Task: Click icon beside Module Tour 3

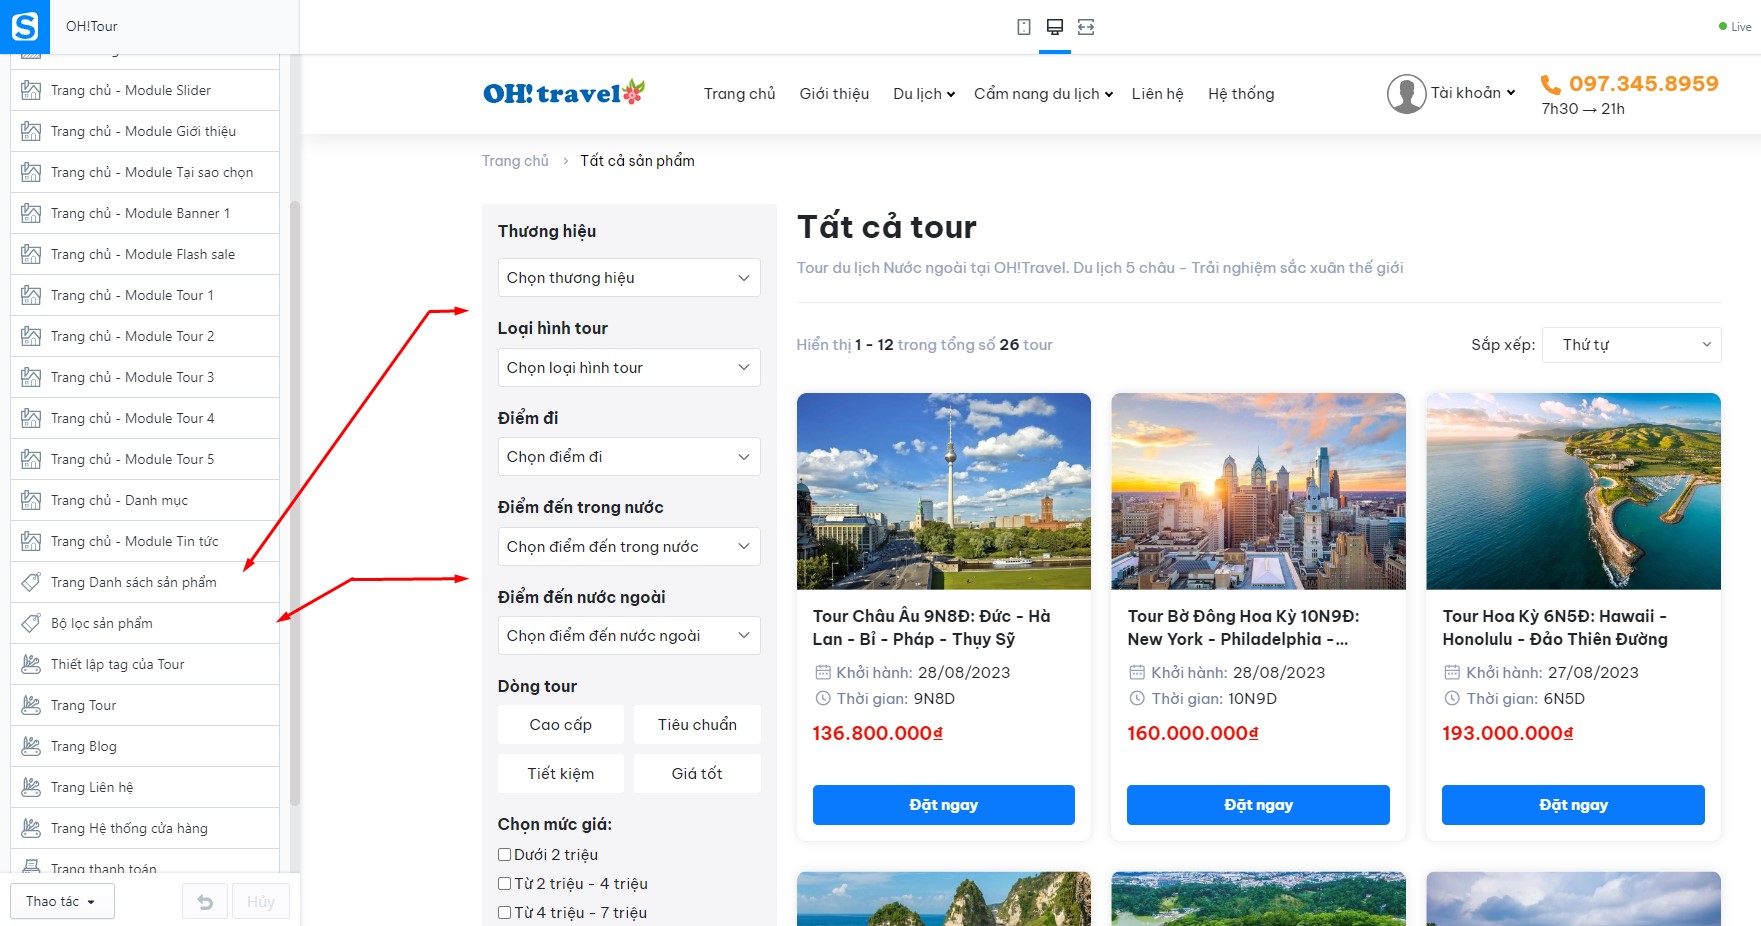Action: [x=31, y=377]
